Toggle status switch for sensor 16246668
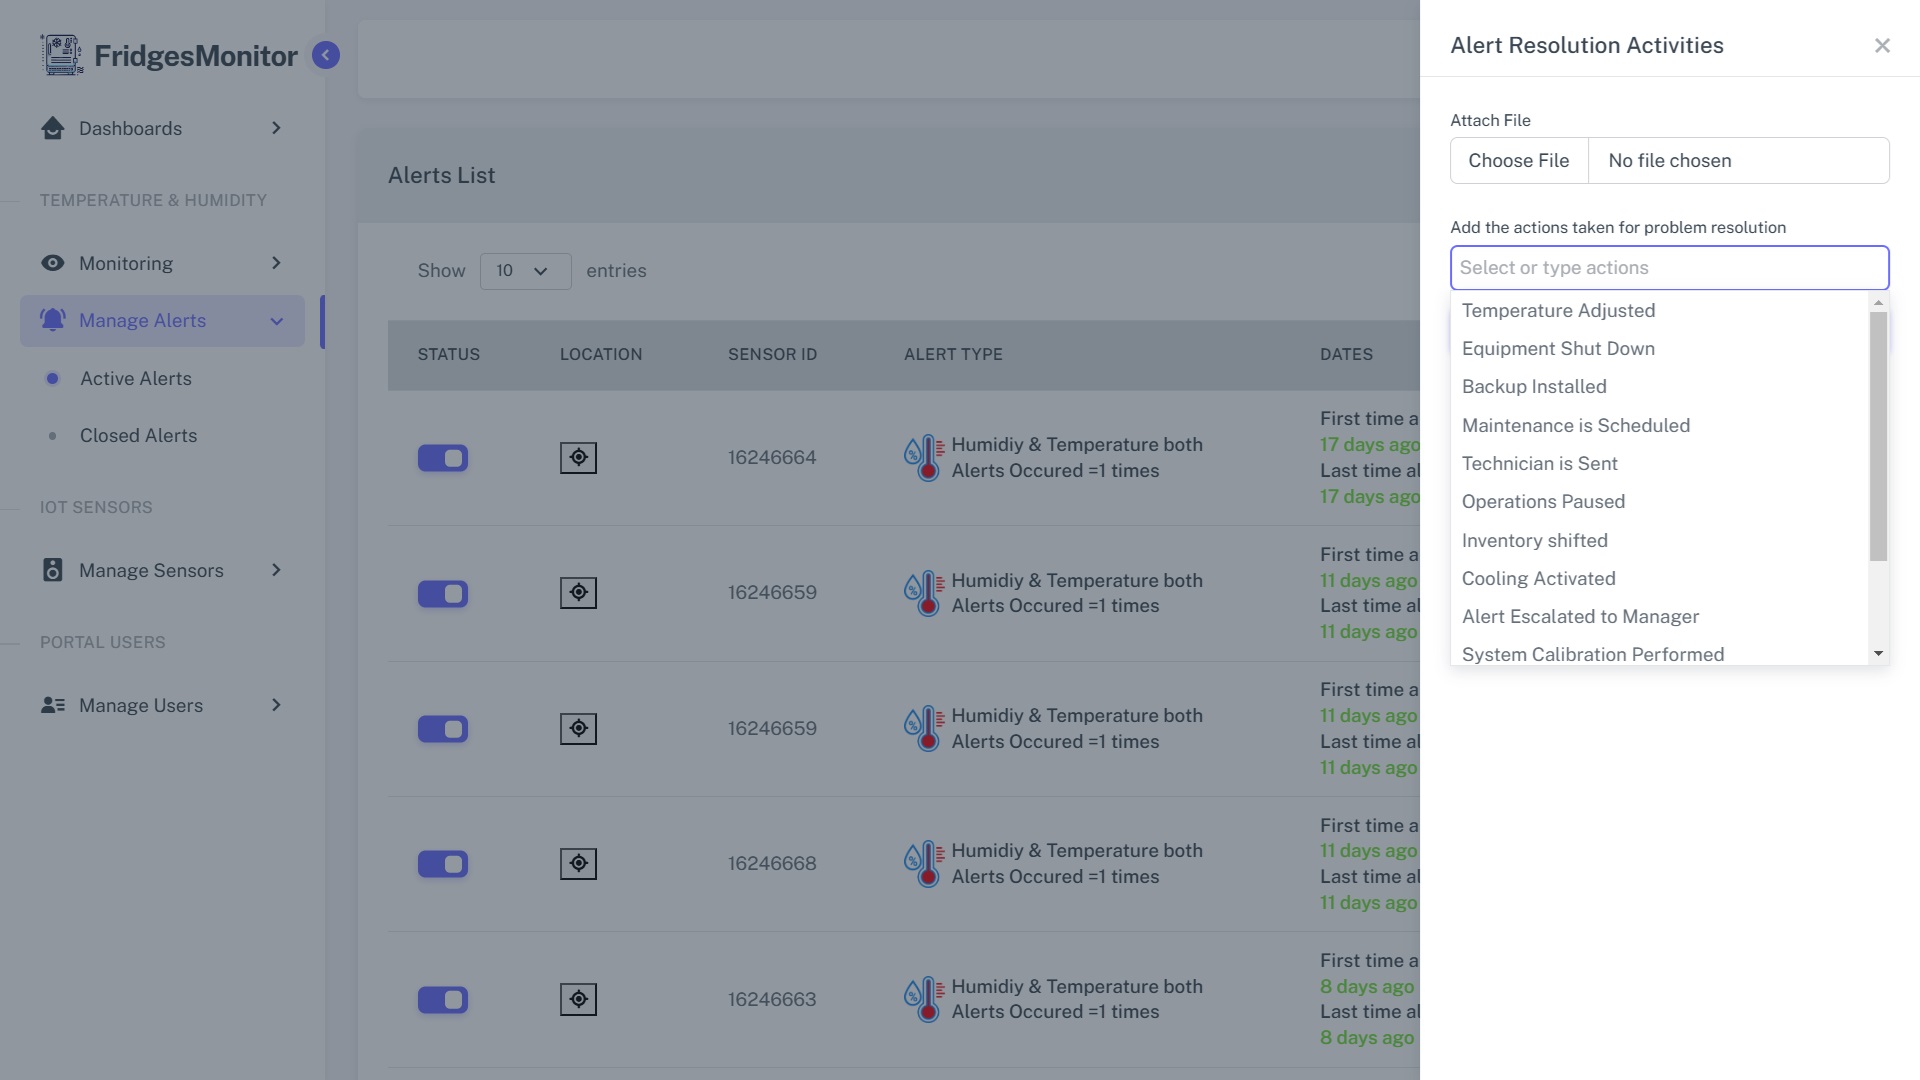Image resolution: width=1920 pixels, height=1080 pixels. (443, 864)
